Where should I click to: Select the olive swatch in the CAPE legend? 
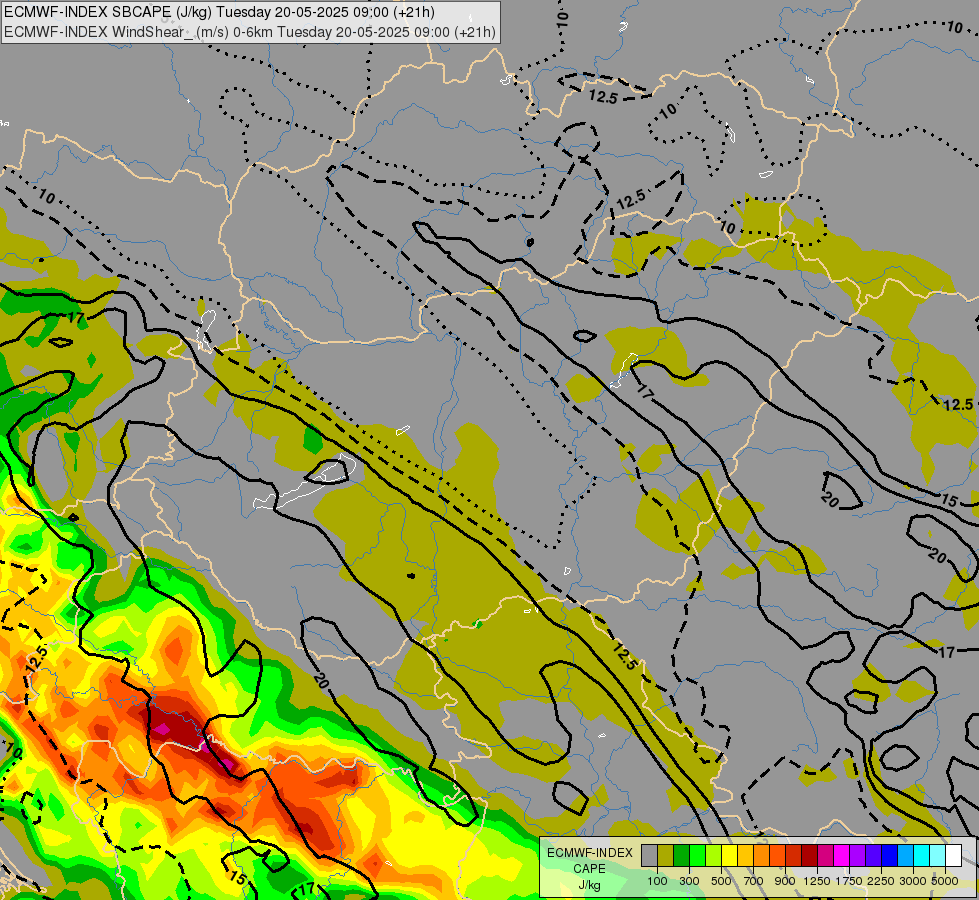(x=666, y=855)
